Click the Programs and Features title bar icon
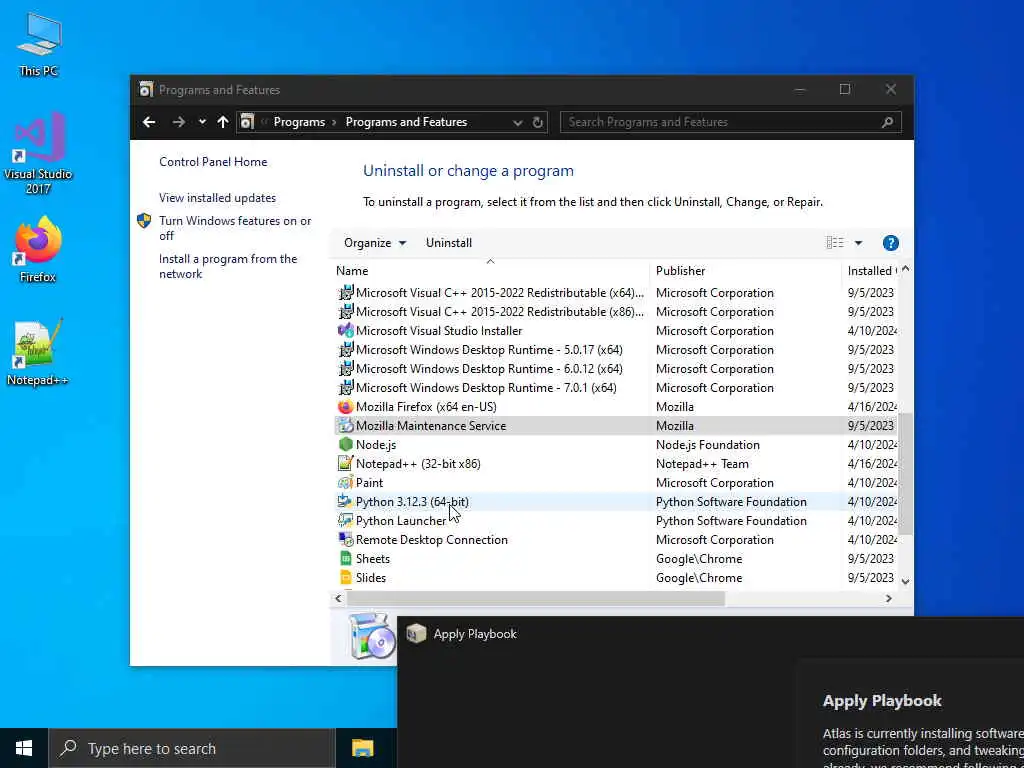This screenshot has width=1024, height=768. coord(146,89)
